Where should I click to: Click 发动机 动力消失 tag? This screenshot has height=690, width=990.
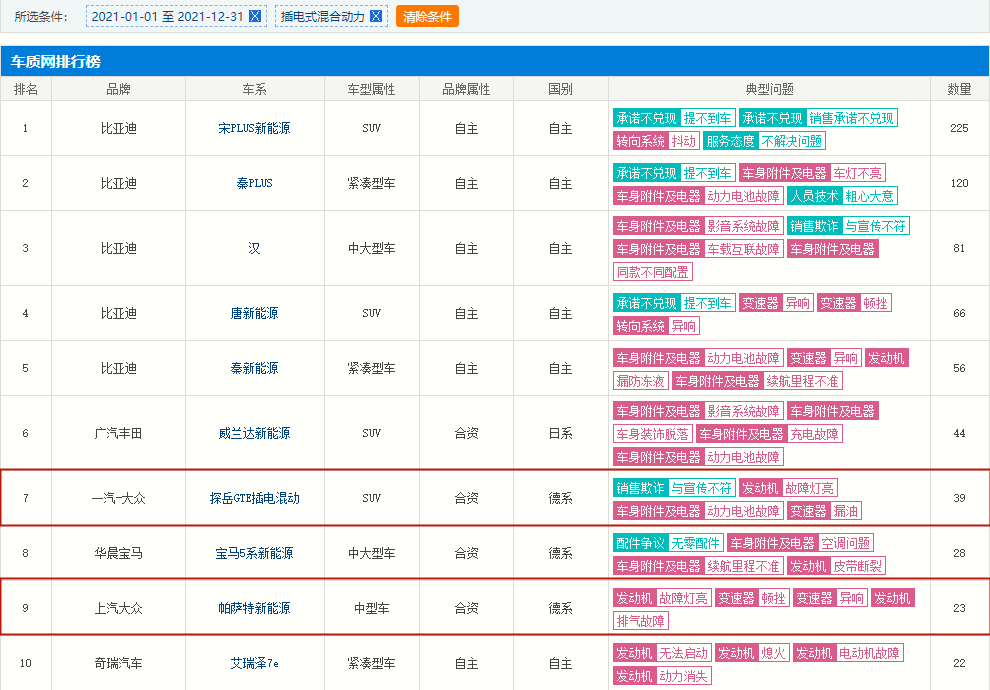click(x=662, y=675)
